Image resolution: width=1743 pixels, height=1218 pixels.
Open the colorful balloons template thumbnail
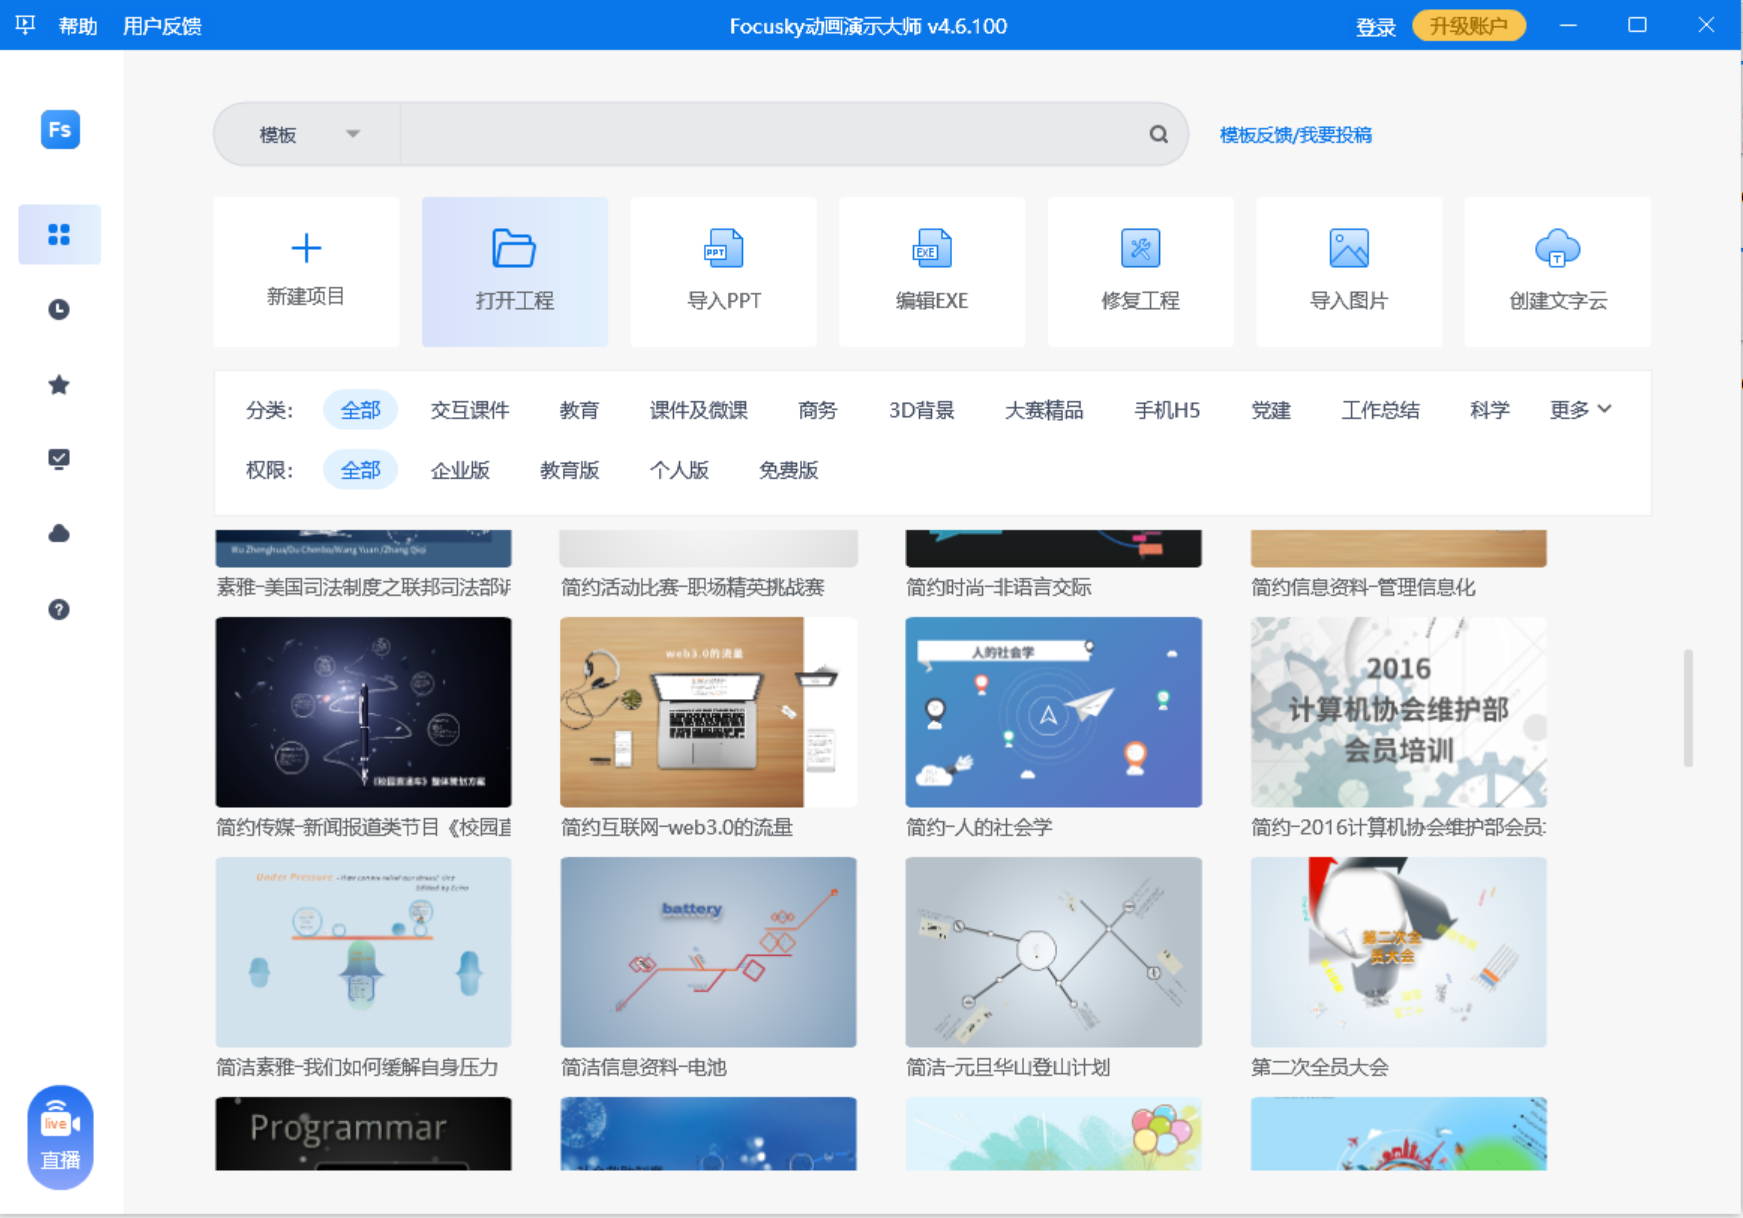1053,1134
